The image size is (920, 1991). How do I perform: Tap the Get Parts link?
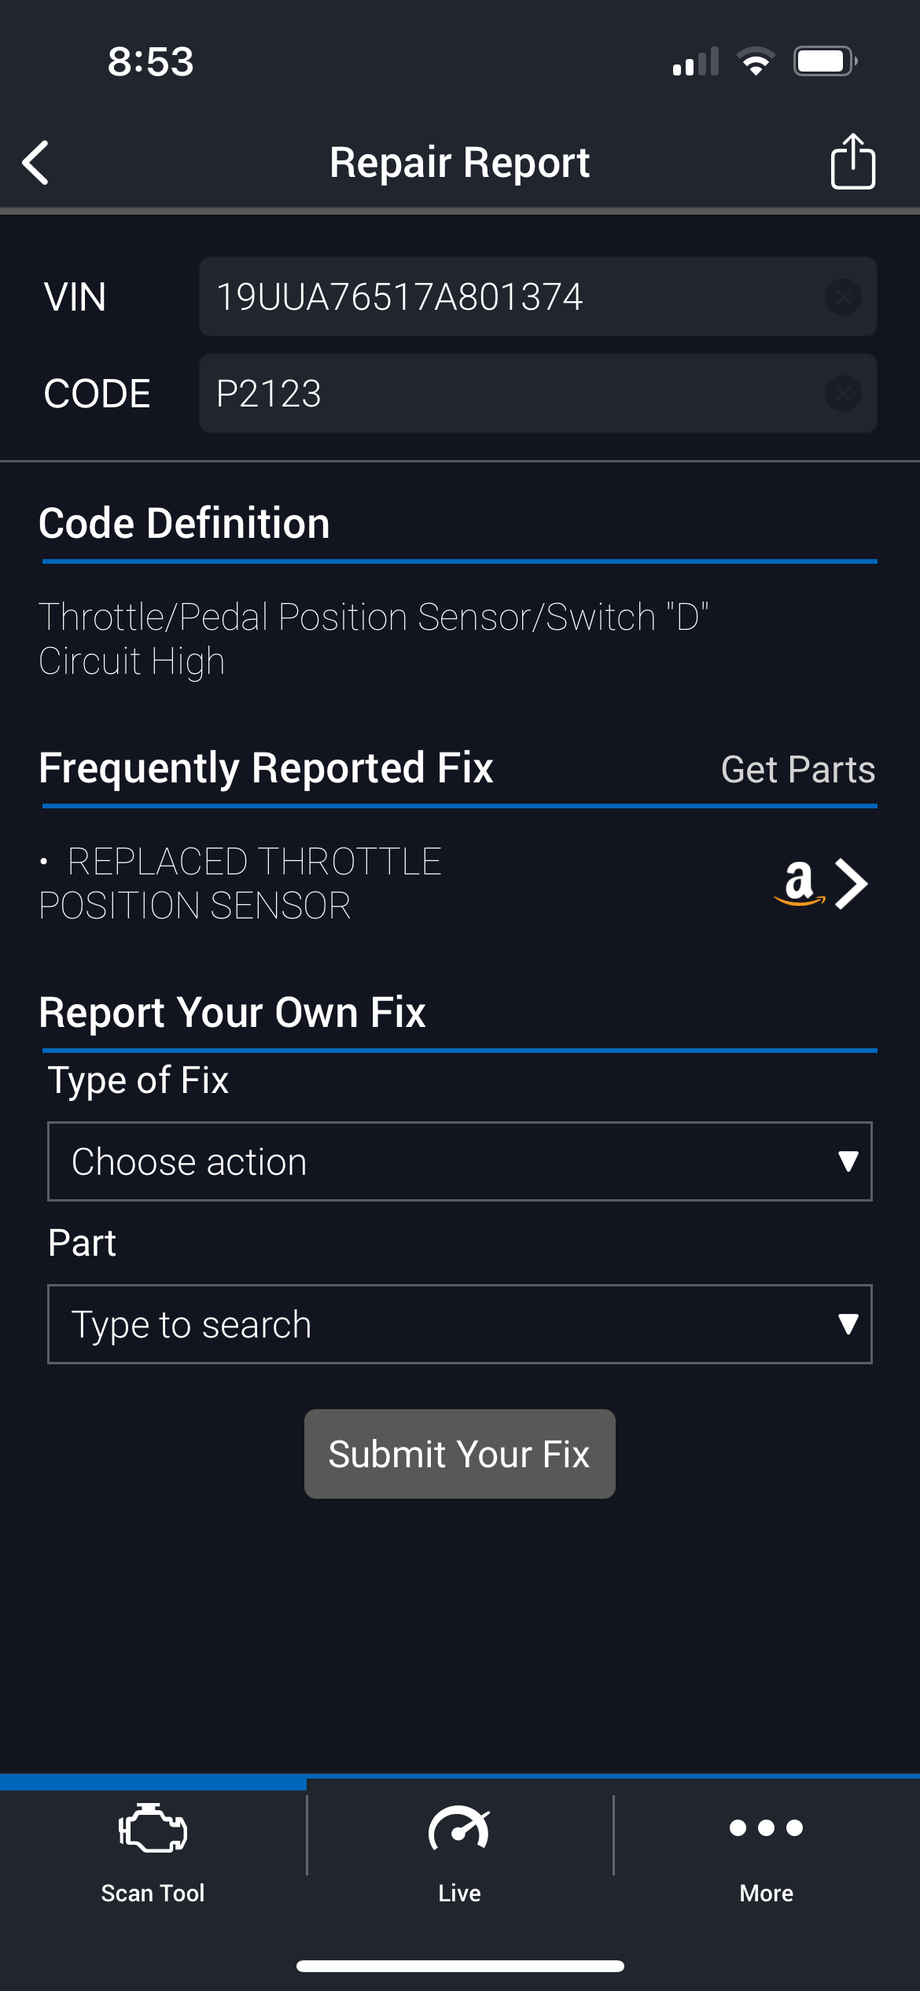(798, 770)
